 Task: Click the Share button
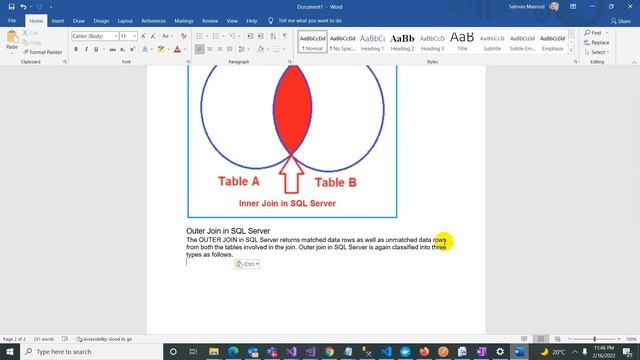click(620, 21)
